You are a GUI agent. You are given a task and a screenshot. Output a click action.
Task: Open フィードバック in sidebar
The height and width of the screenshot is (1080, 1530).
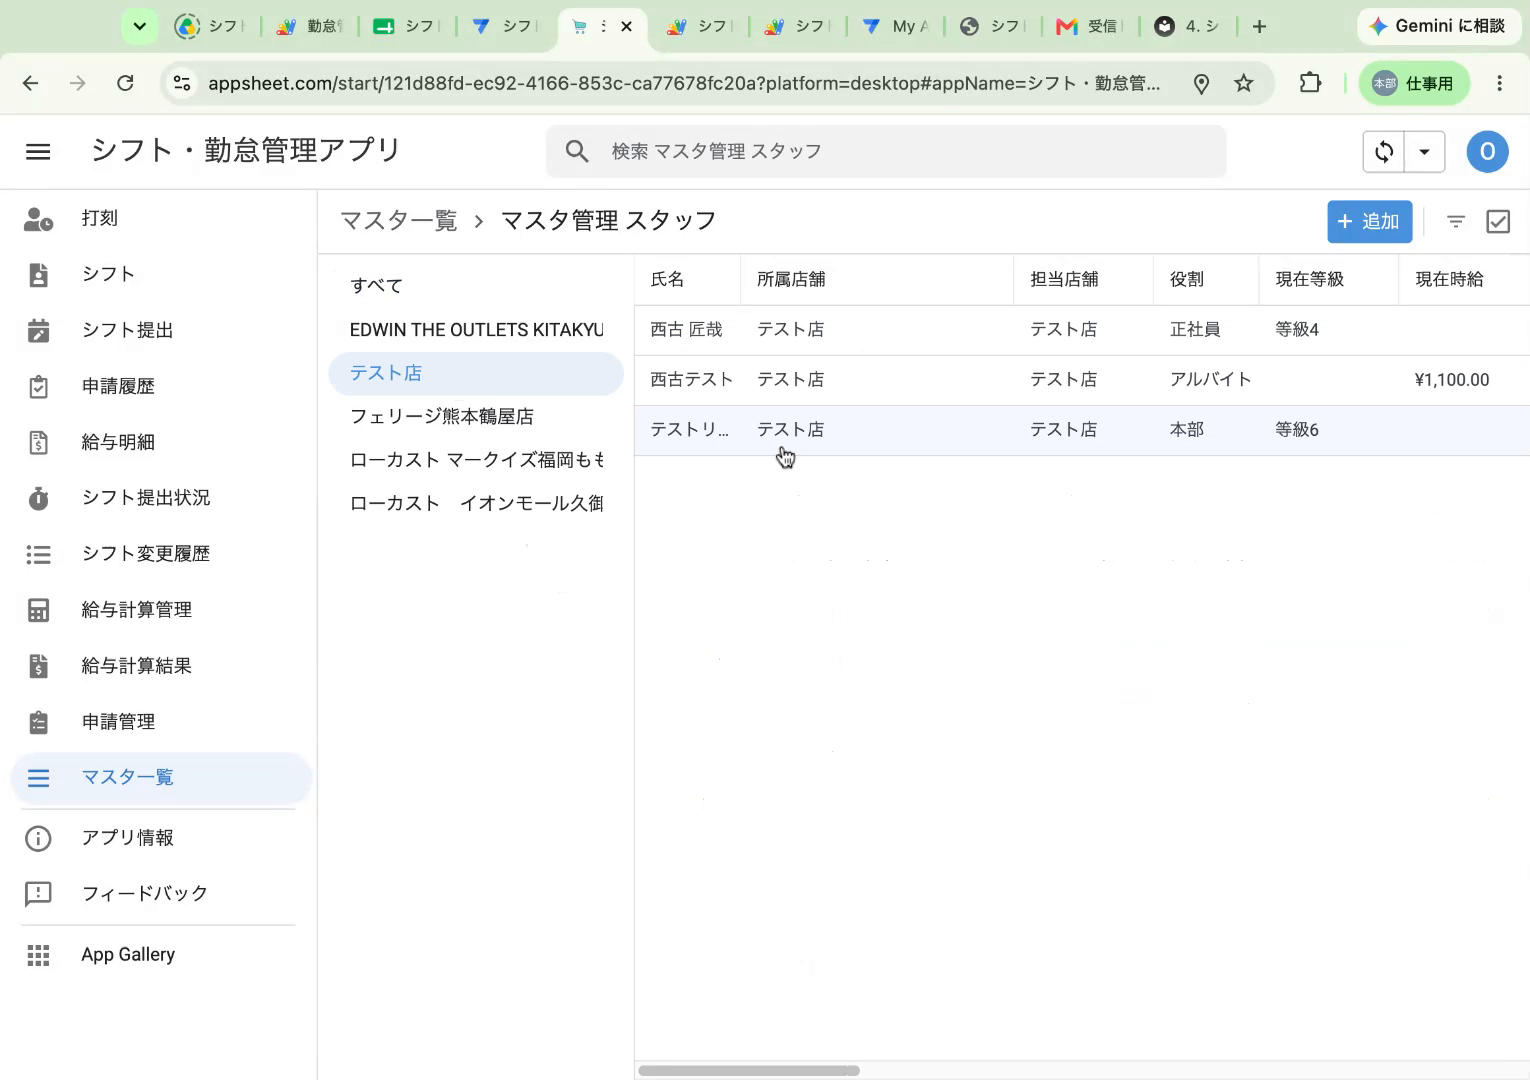coord(160,894)
